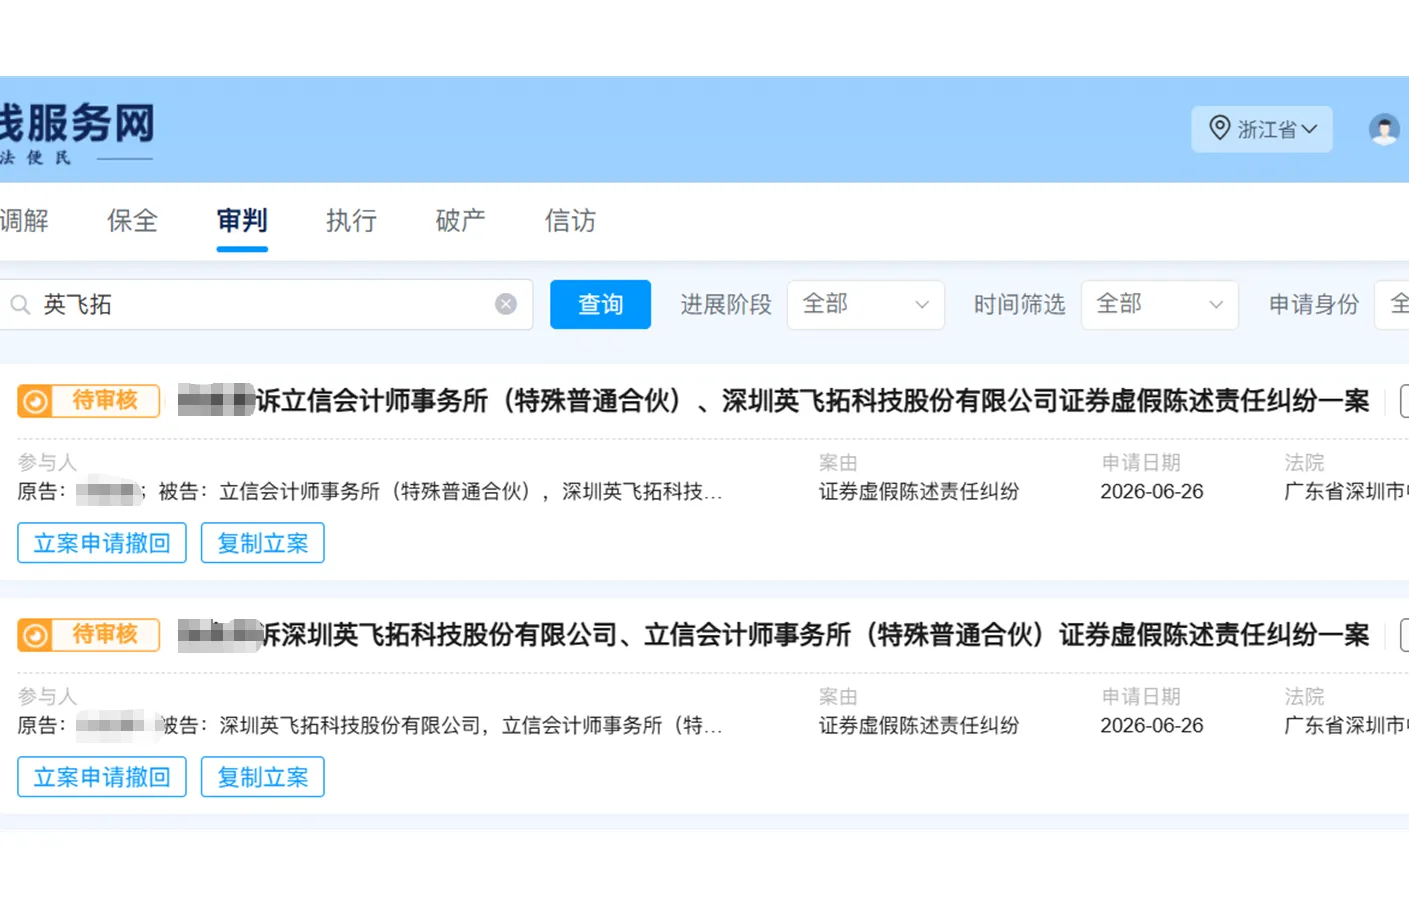
Task: Open the 破产 tab
Action: [x=461, y=220]
